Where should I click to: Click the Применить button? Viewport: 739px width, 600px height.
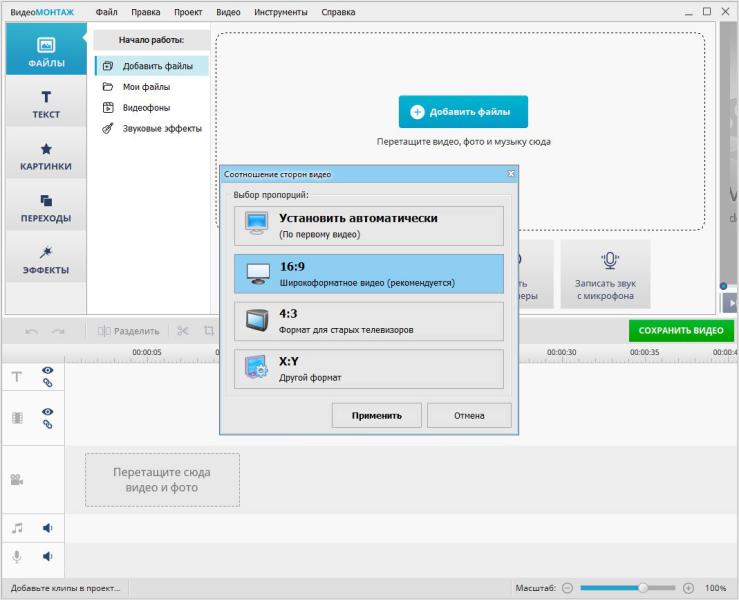point(377,415)
